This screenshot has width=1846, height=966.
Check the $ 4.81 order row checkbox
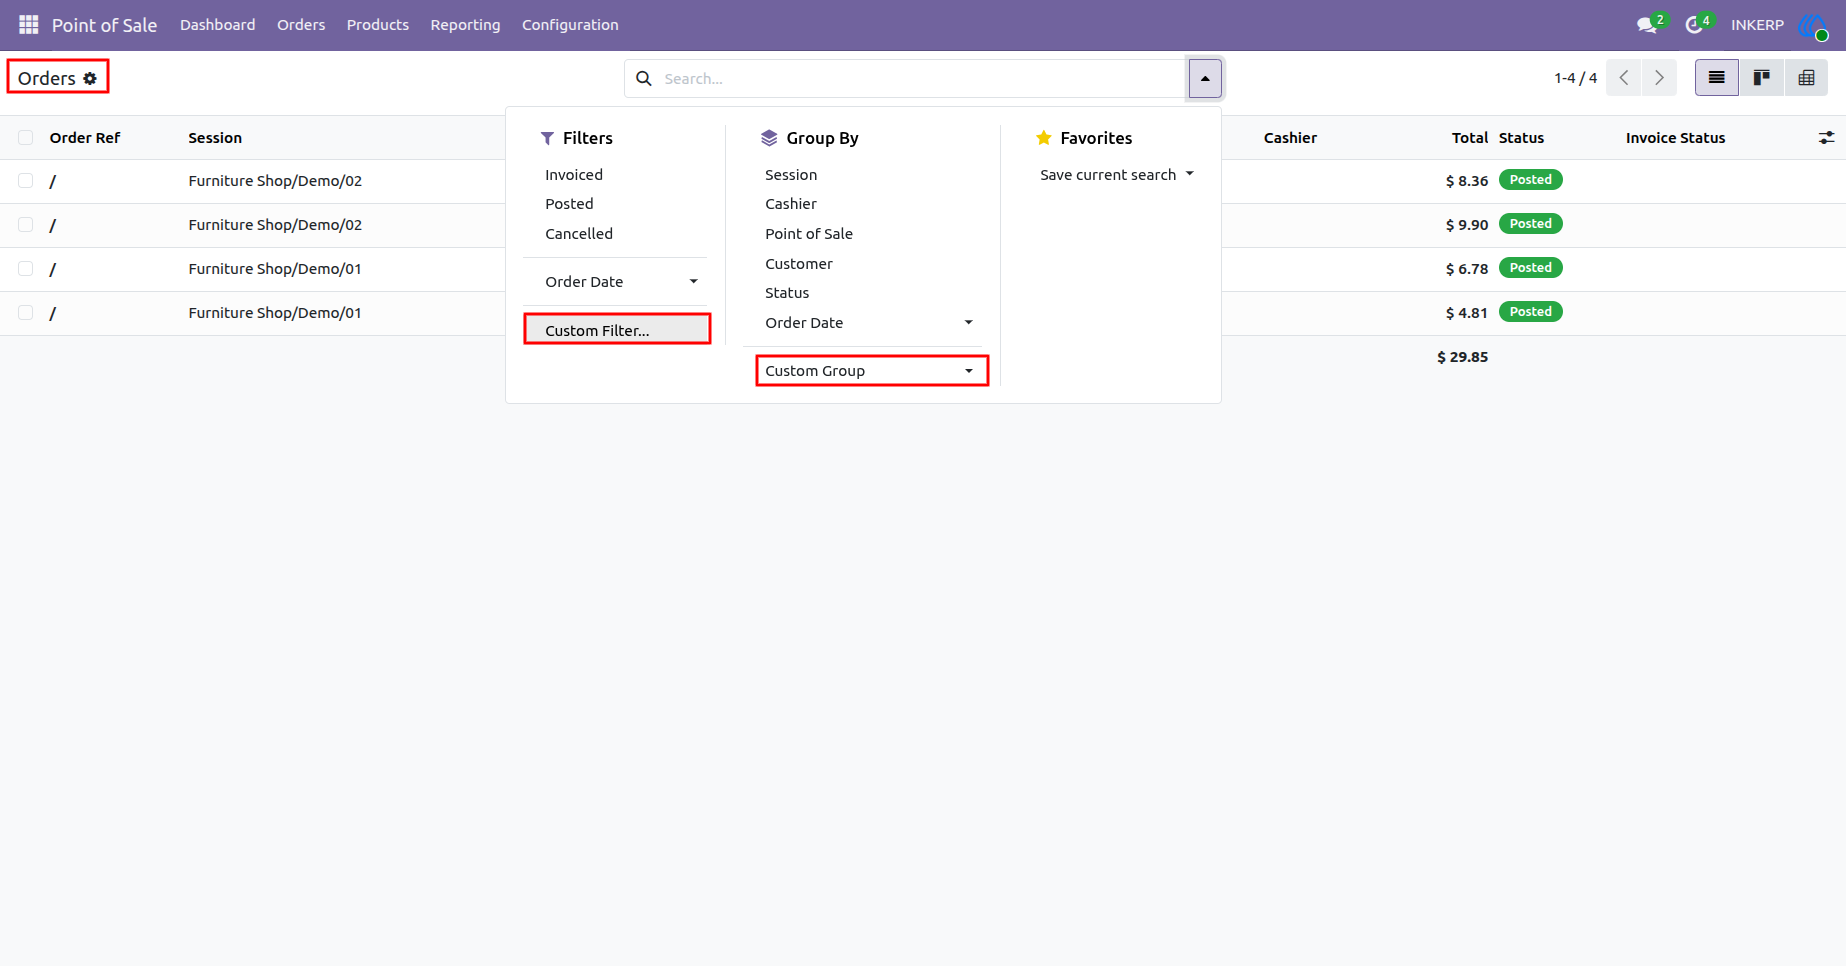(26, 313)
